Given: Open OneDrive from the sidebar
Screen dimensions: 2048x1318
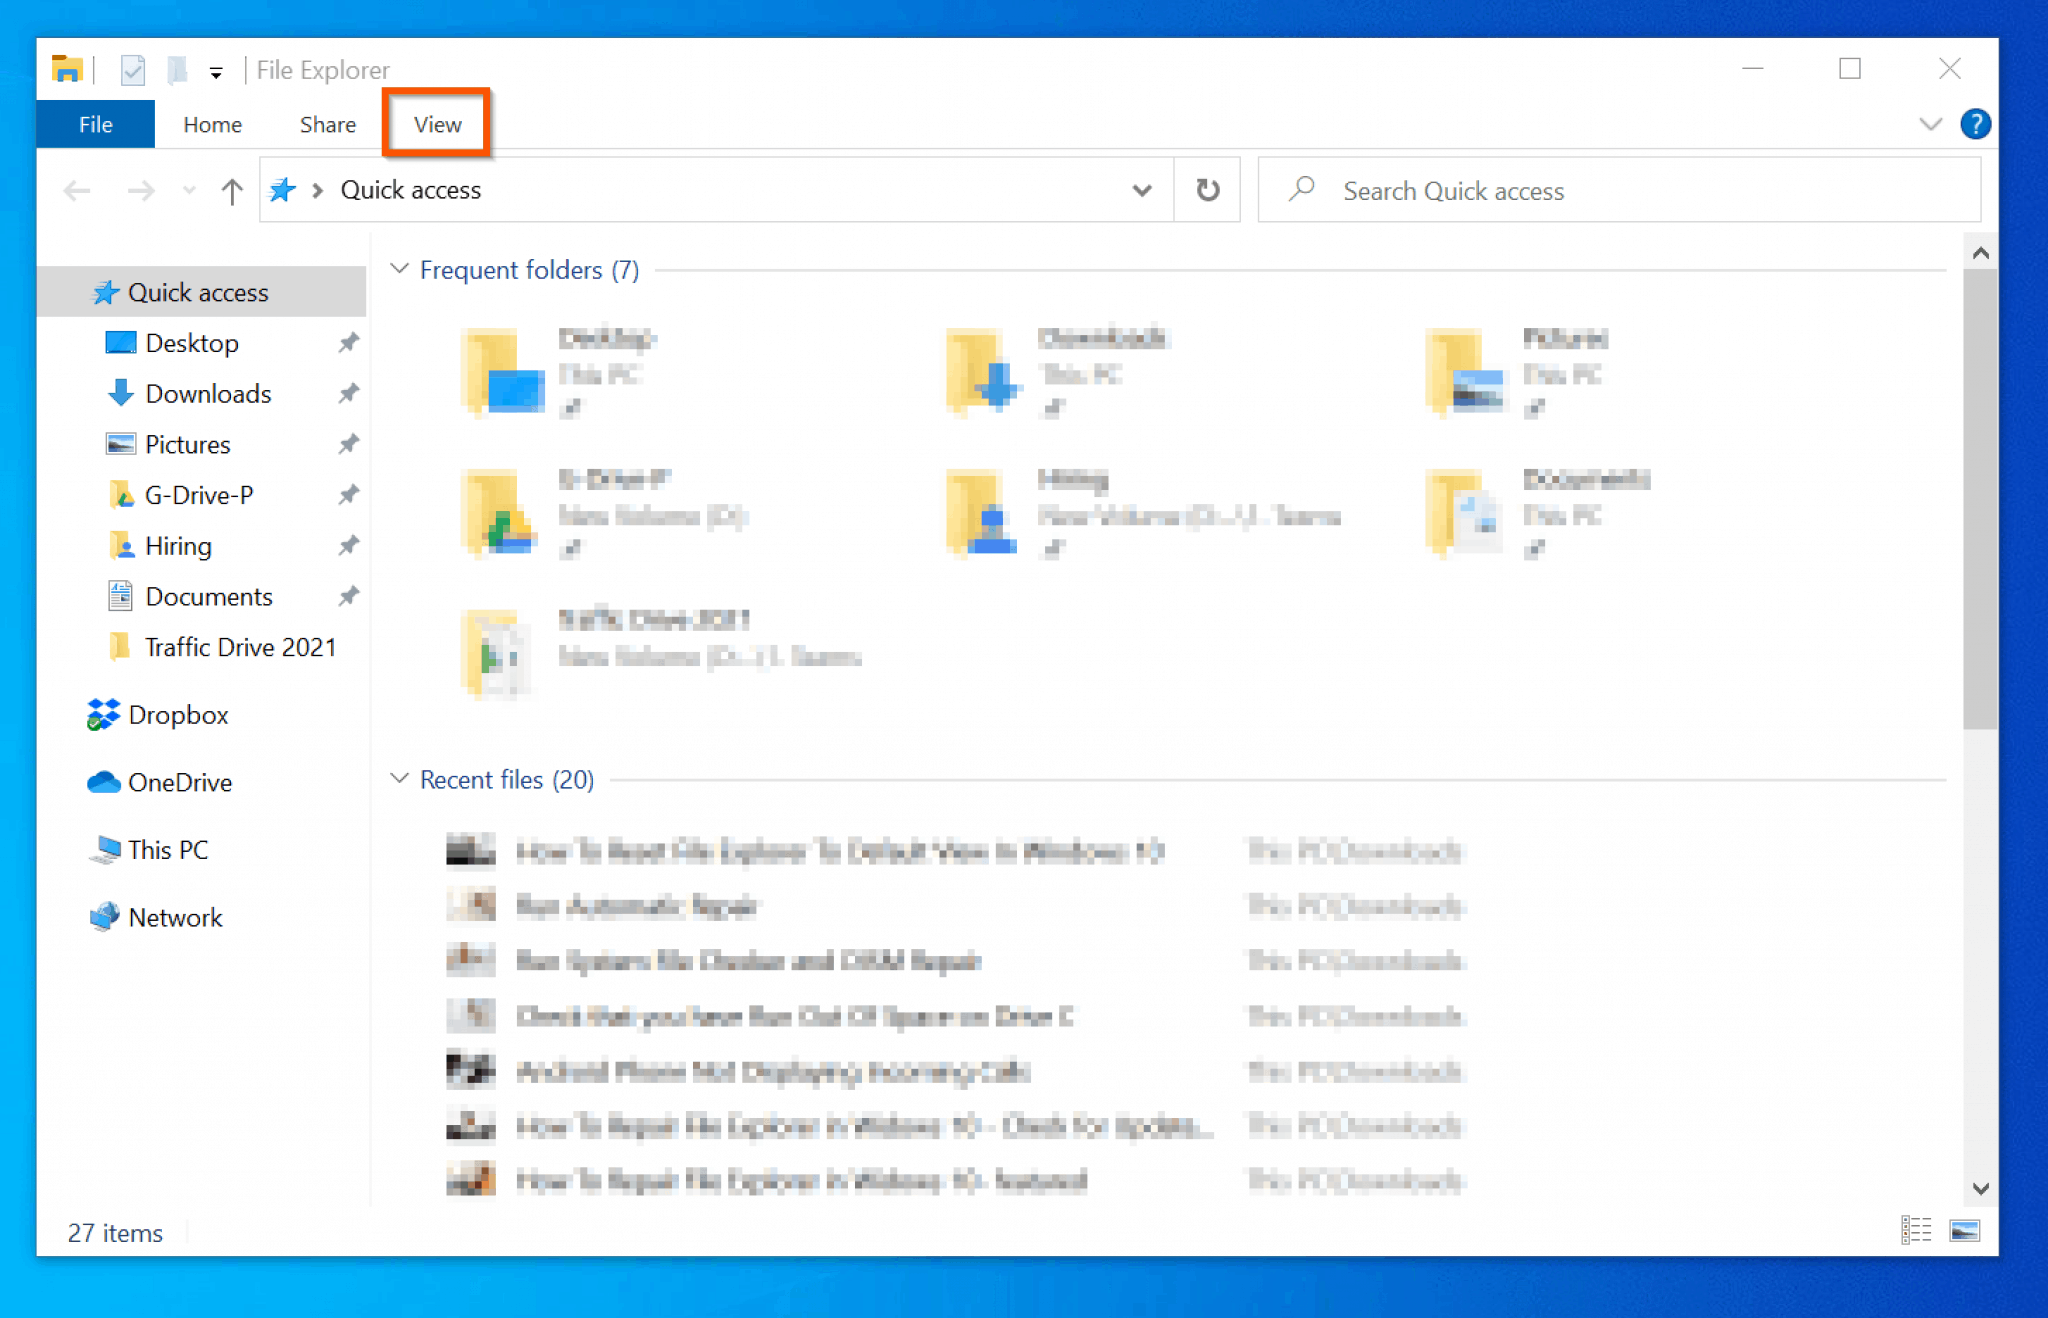Looking at the screenshot, I should pyautogui.click(x=179, y=782).
